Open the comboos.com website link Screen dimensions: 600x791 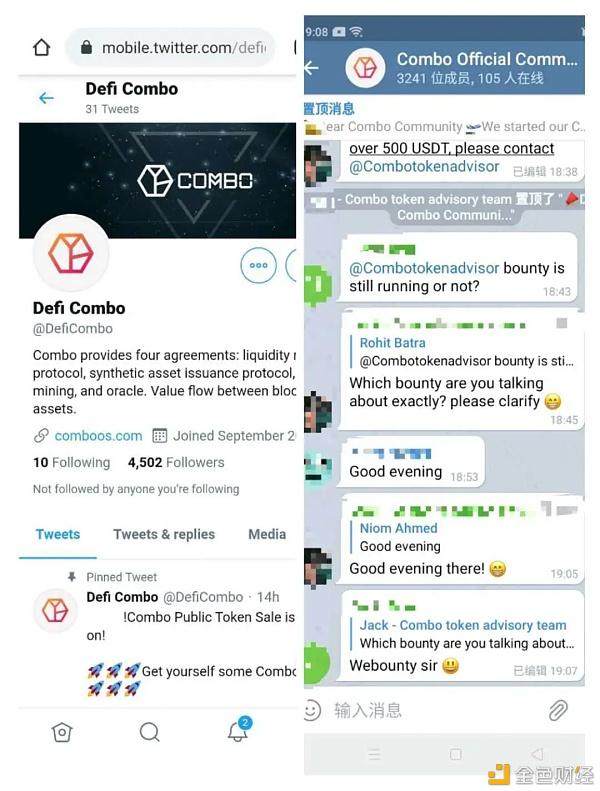pyautogui.click(x=98, y=436)
